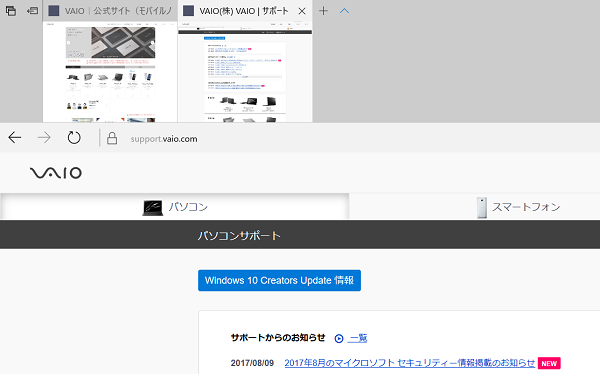Click the サポートからのお知らせ heading
This screenshot has width=600, height=374.
pos(278,338)
